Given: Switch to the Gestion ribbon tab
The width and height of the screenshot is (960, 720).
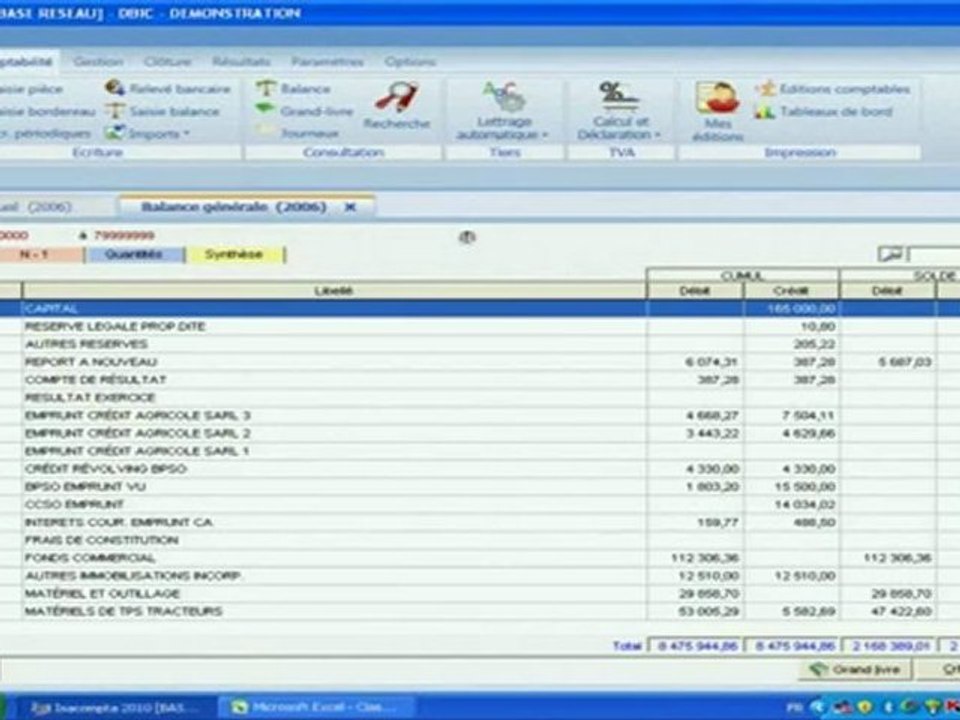Looking at the screenshot, I should coord(98,61).
